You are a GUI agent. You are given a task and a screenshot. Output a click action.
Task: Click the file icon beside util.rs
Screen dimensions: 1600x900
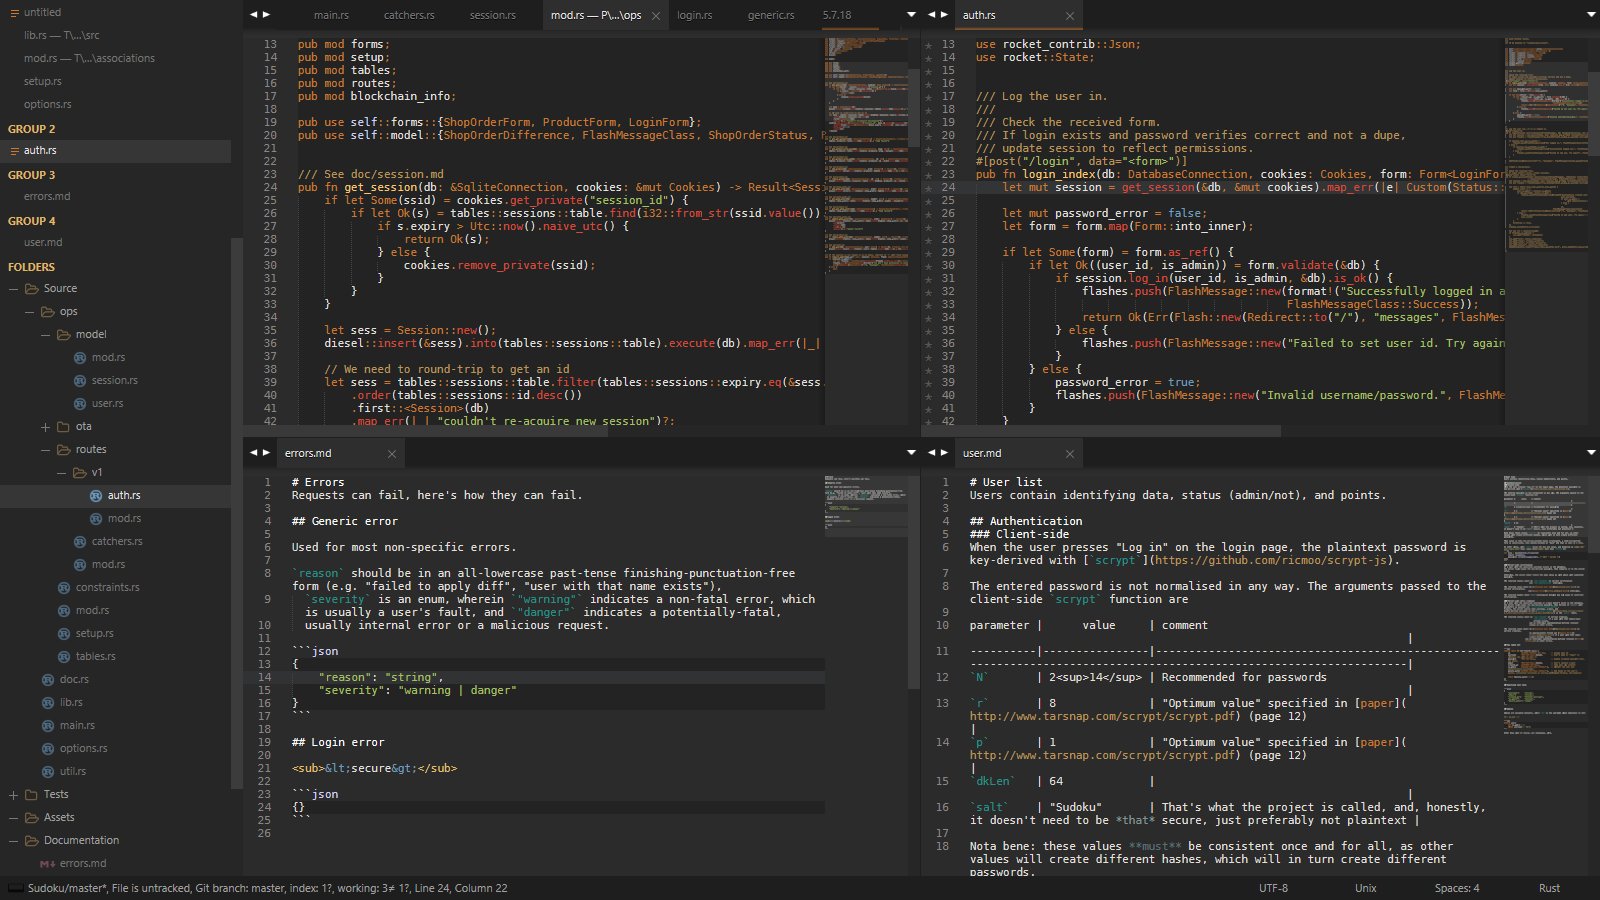coord(48,771)
